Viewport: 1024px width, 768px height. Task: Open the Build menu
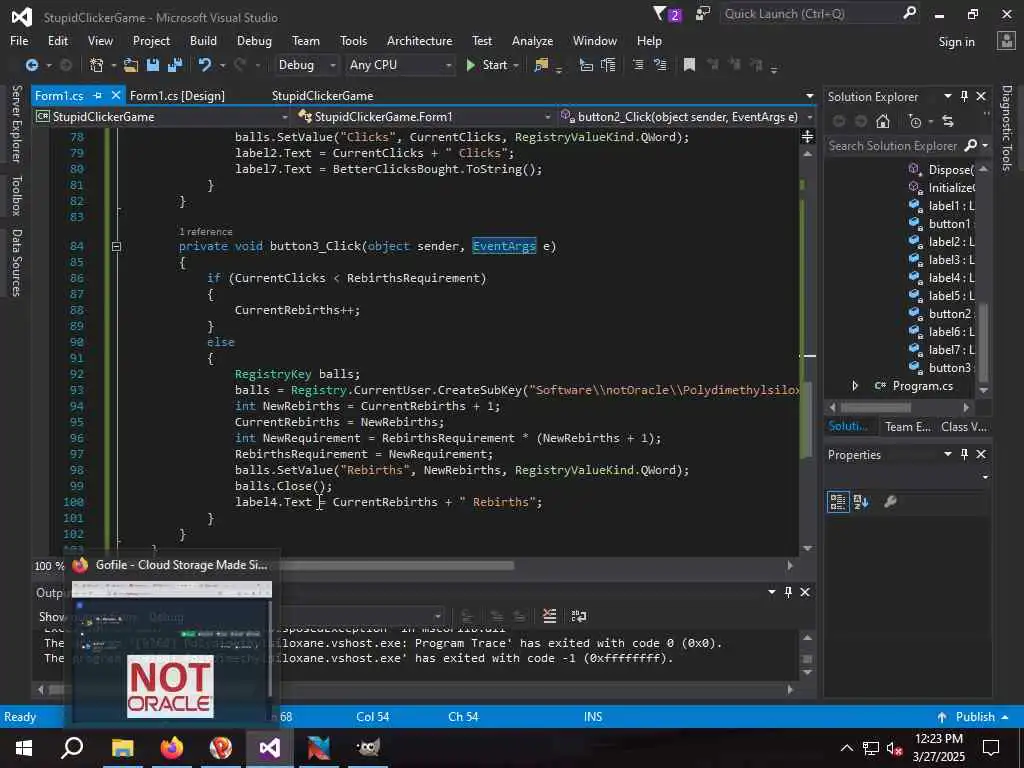coord(203,41)
